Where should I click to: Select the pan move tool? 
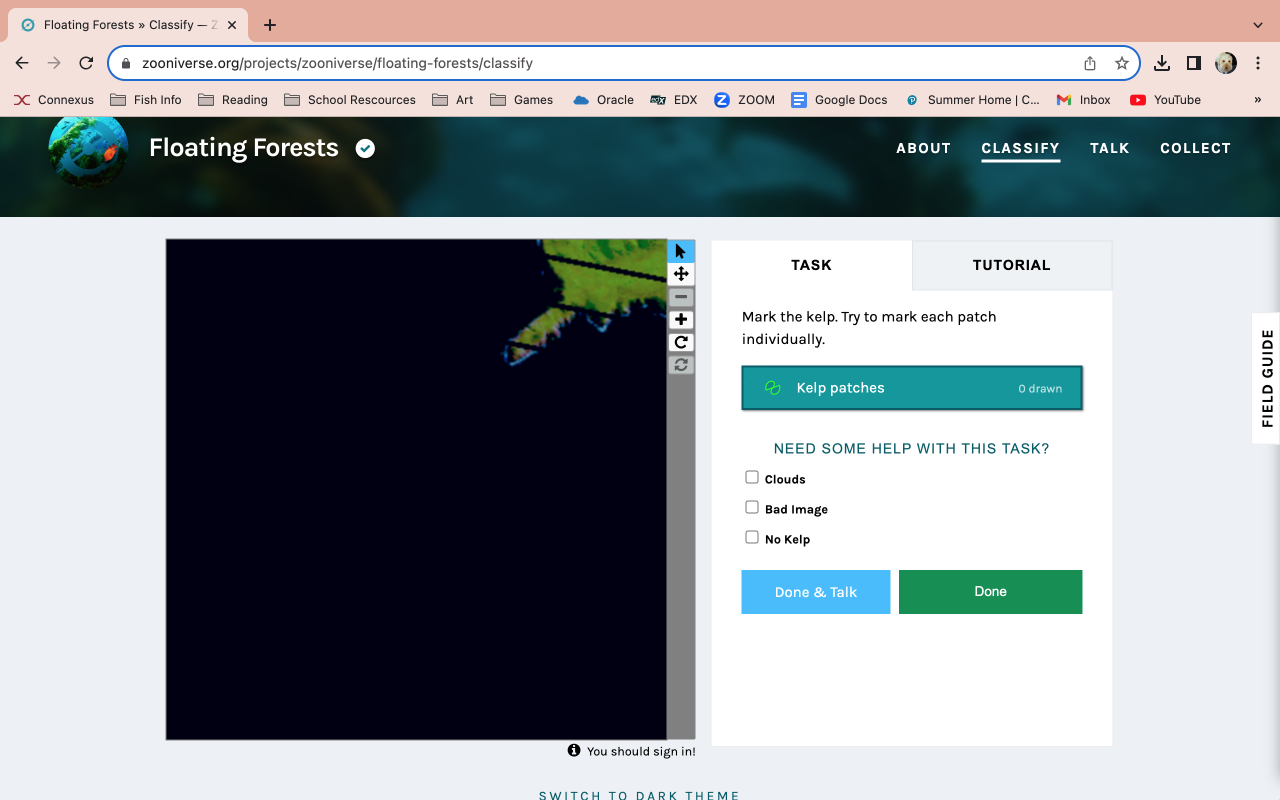pos(681,274)
